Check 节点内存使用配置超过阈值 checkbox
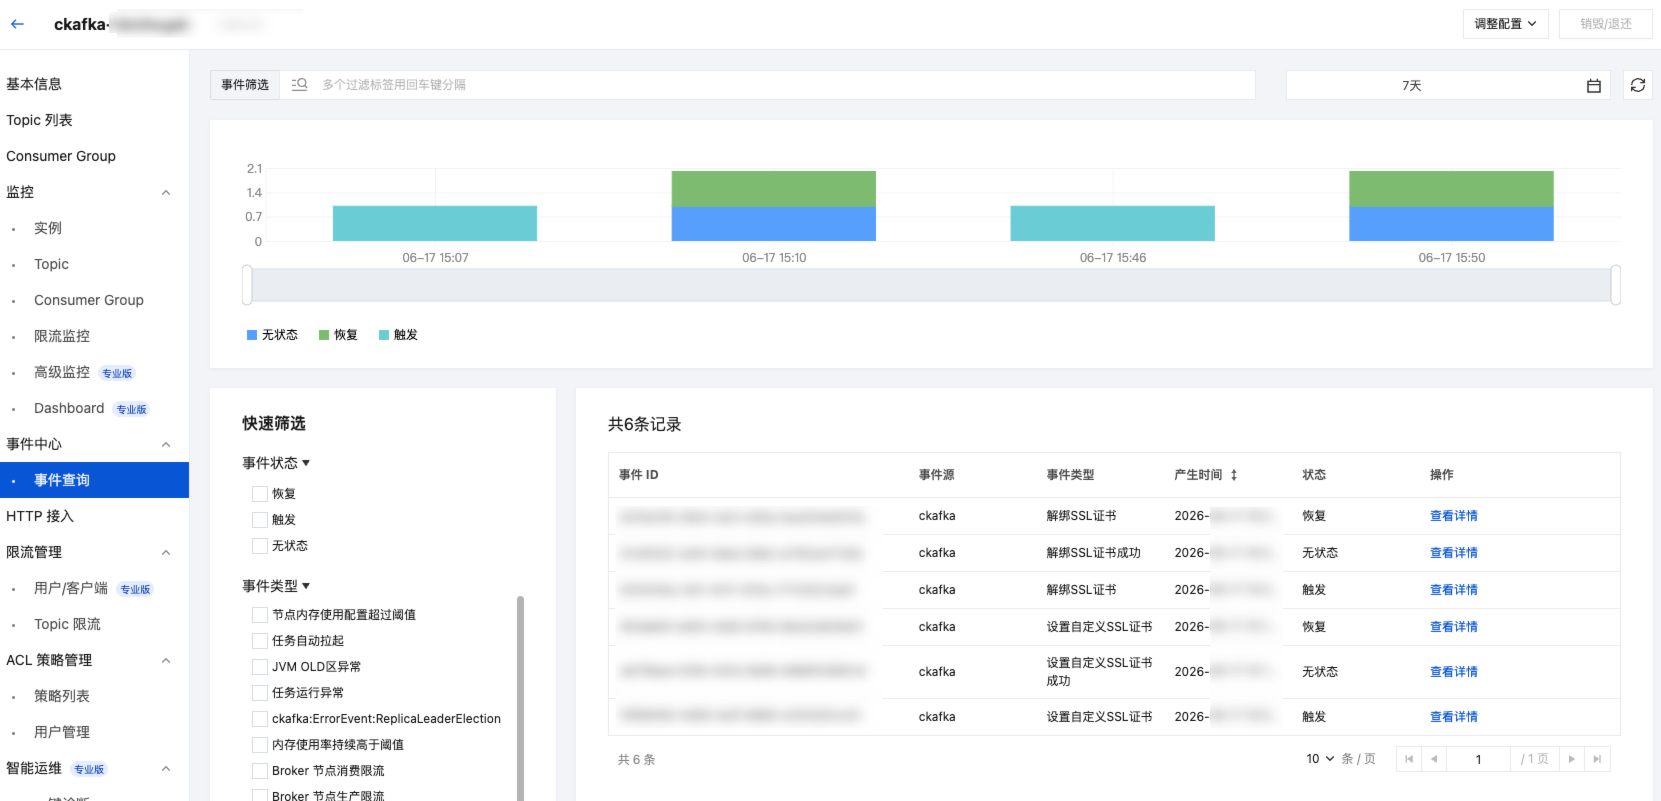This screenshot has width=1661, height=801. (260, 615)
